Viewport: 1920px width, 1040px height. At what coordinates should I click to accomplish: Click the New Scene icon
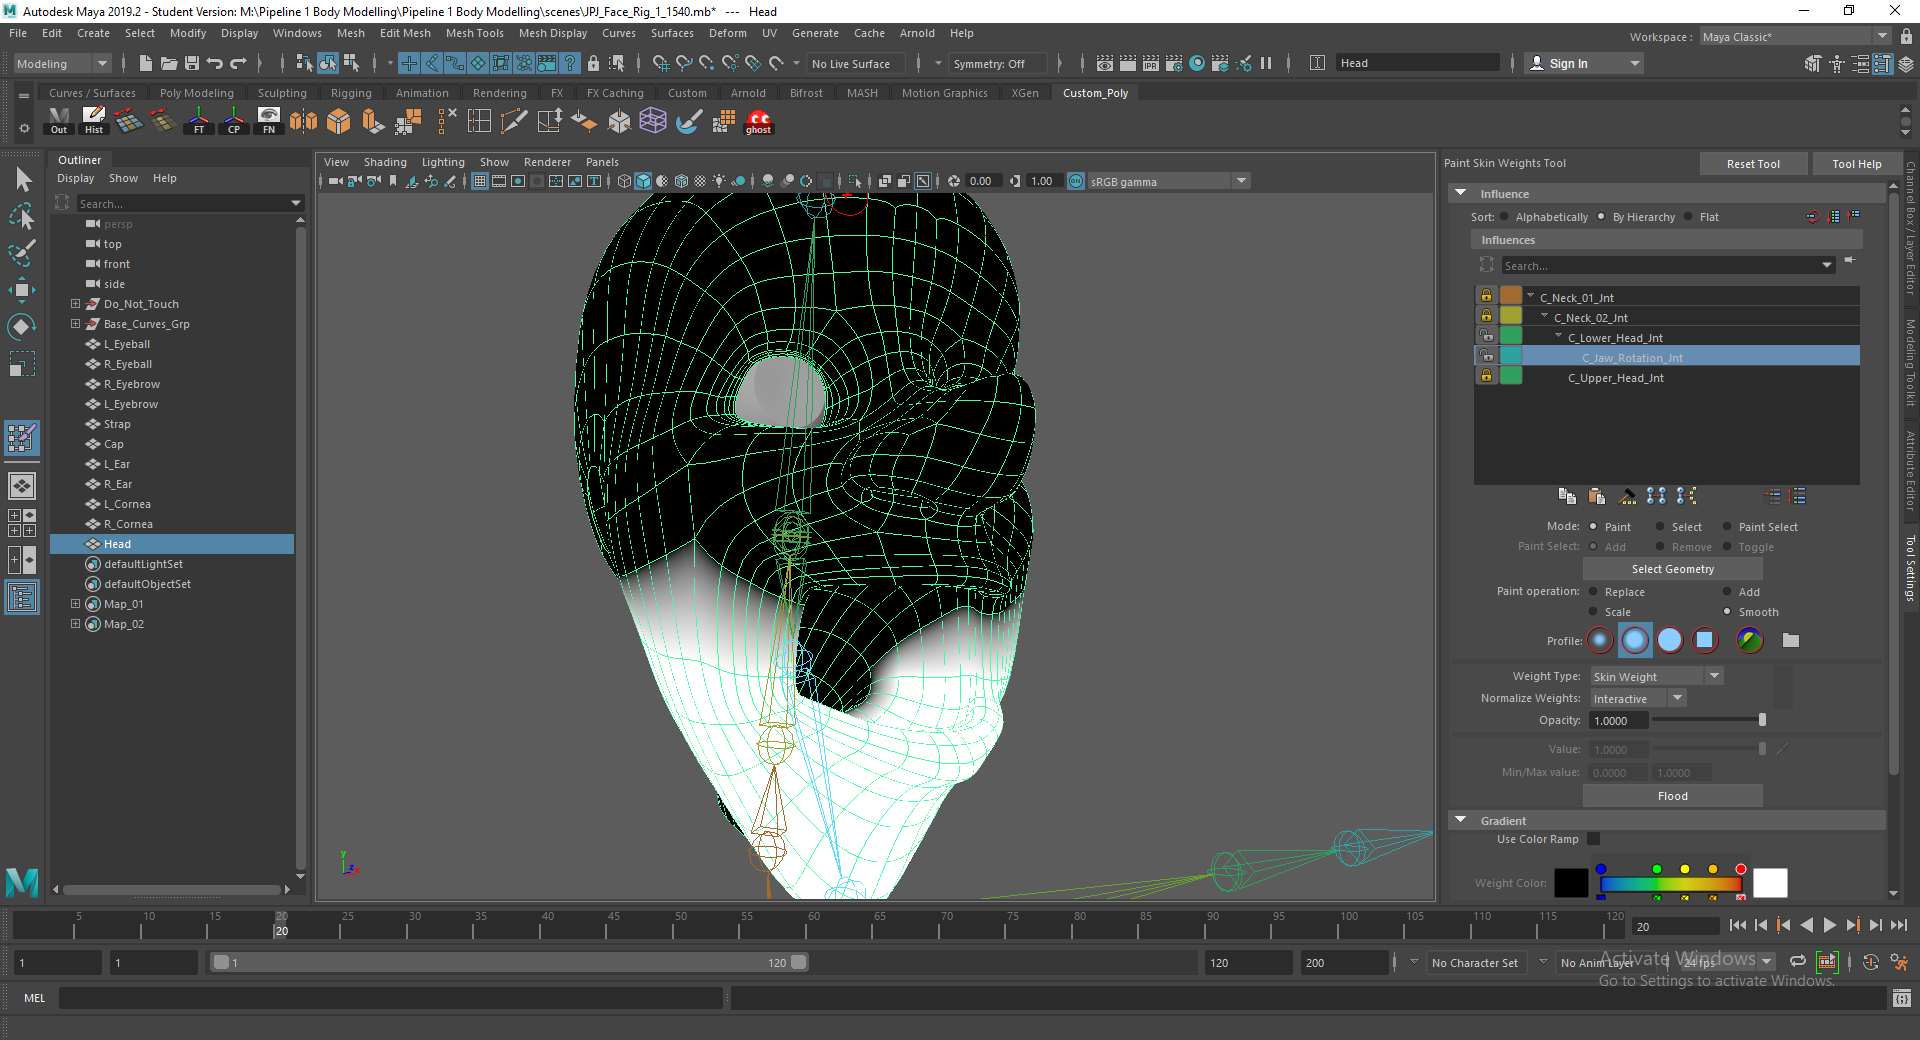point(146,63)
